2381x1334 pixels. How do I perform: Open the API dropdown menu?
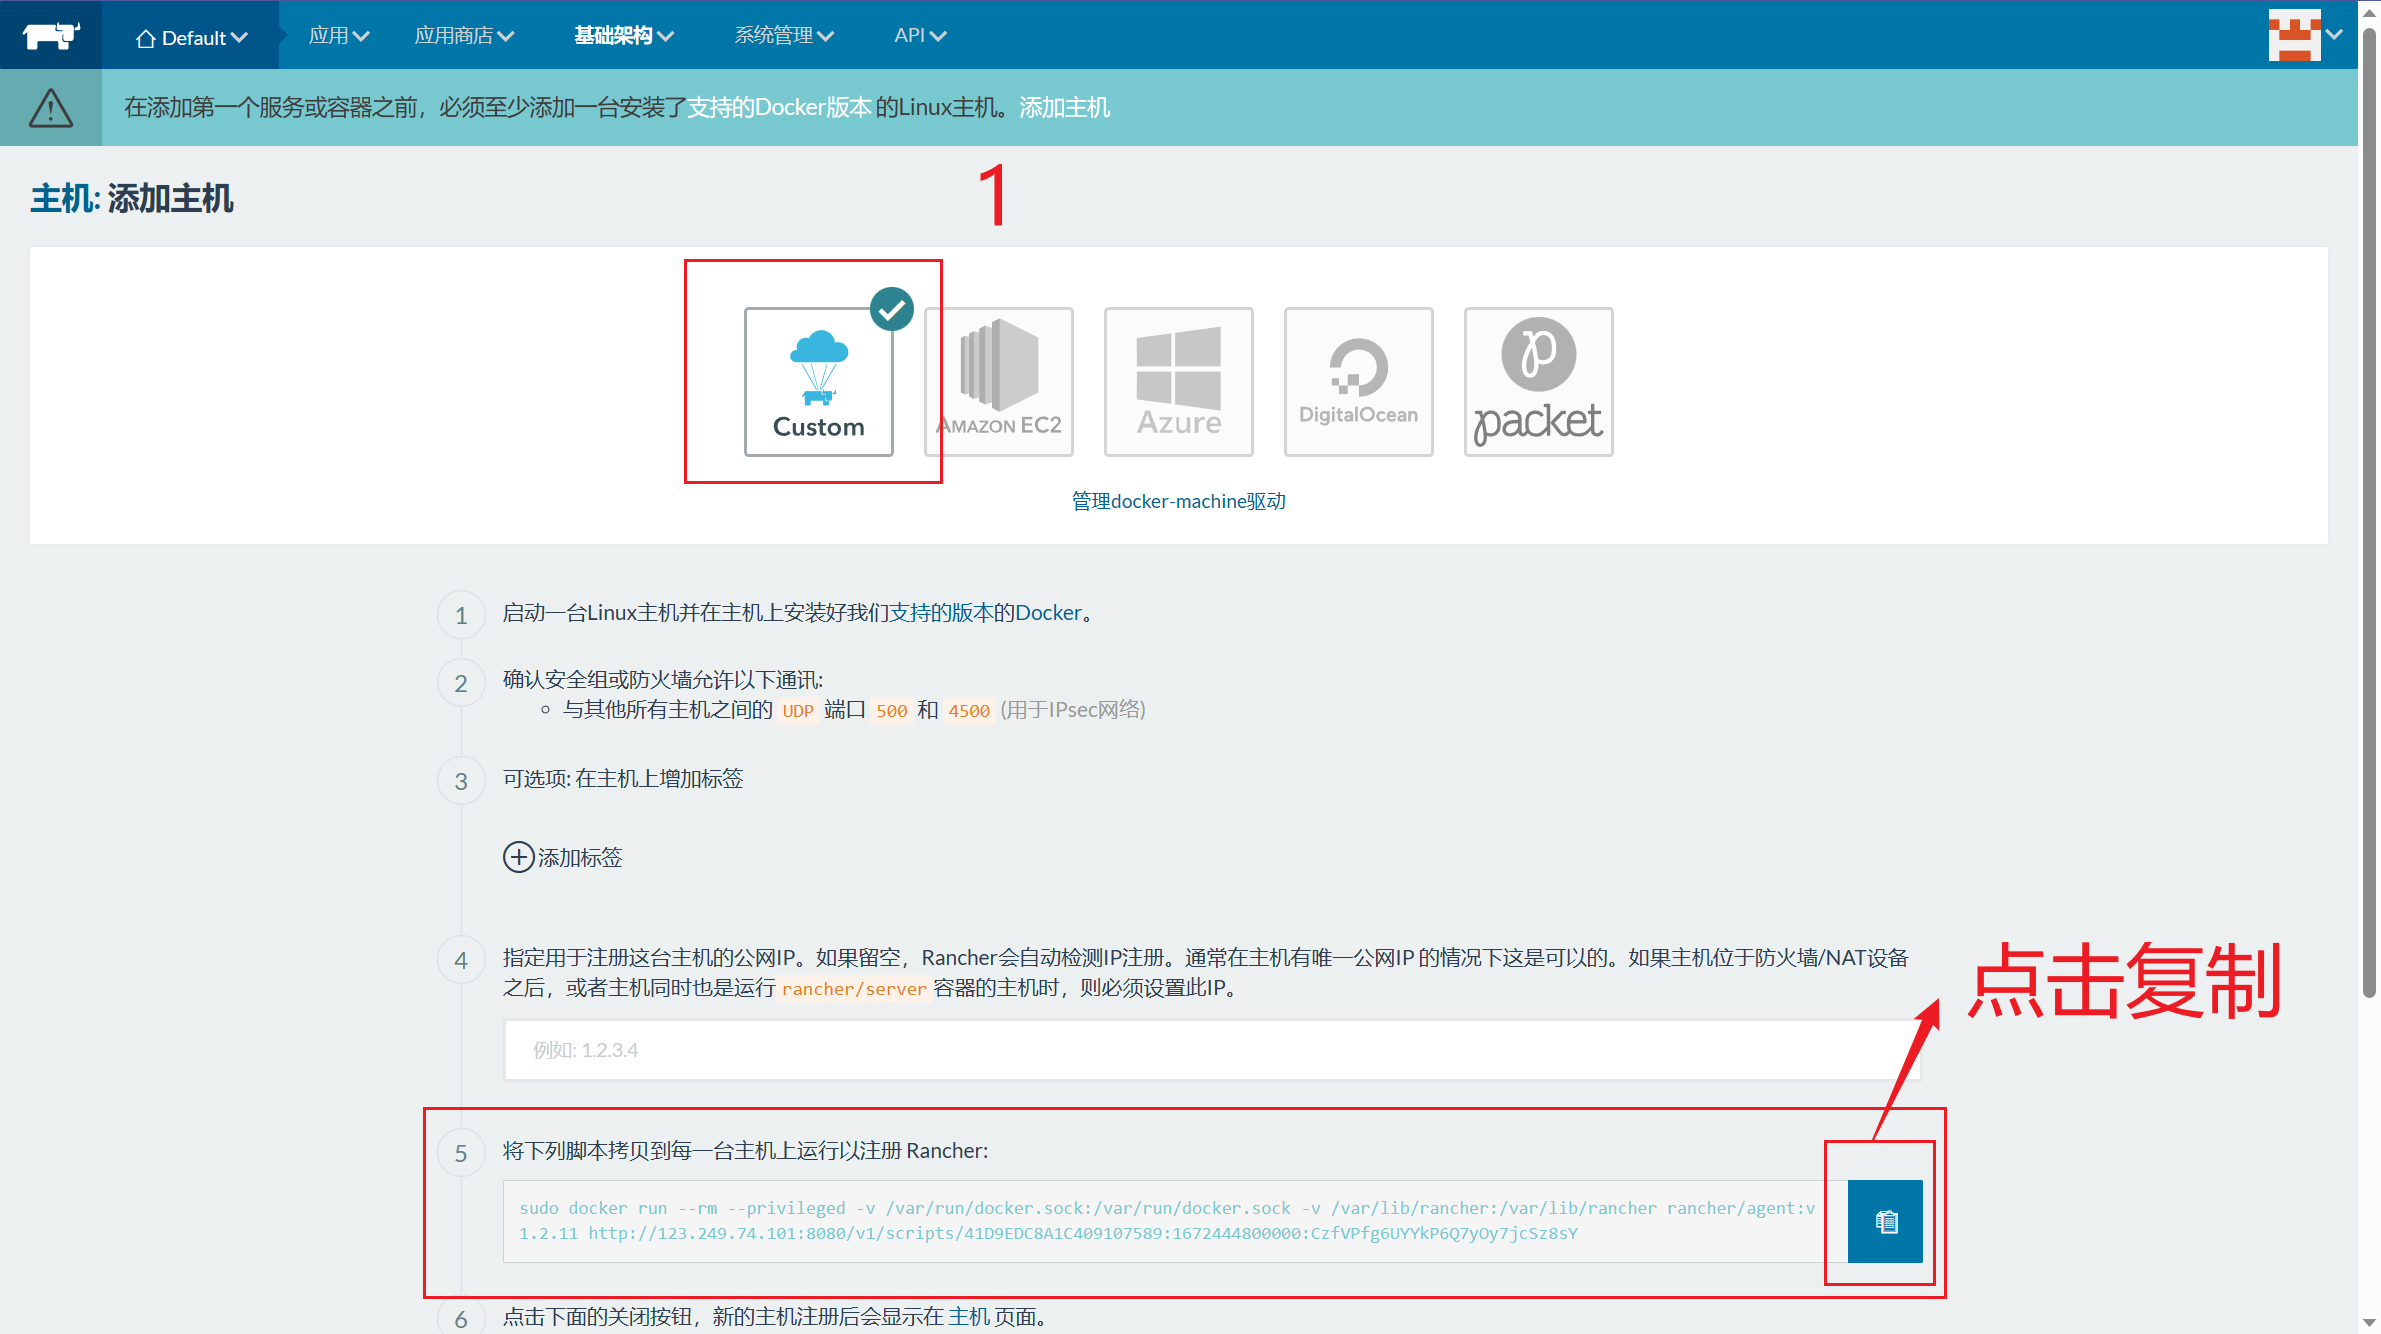pyautogui.click(x=919, y=36)
